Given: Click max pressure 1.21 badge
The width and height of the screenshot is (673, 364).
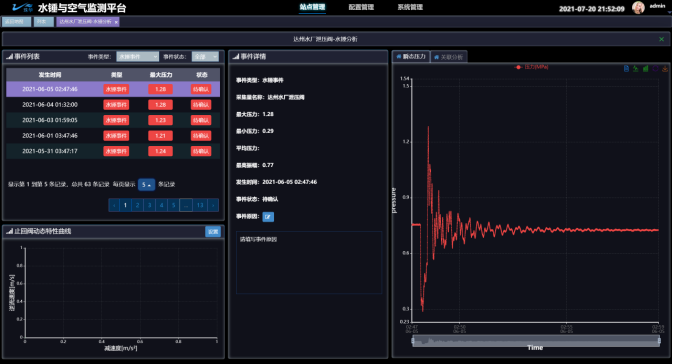Looking at the screenshot, I should pyautogui.click(x=161, y=136).
